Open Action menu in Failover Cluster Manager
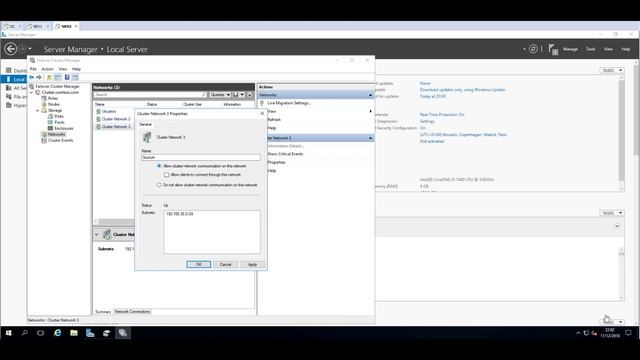The height and width of the screenshot is (360, 640). pyautogui.click(x=47, y=69)
